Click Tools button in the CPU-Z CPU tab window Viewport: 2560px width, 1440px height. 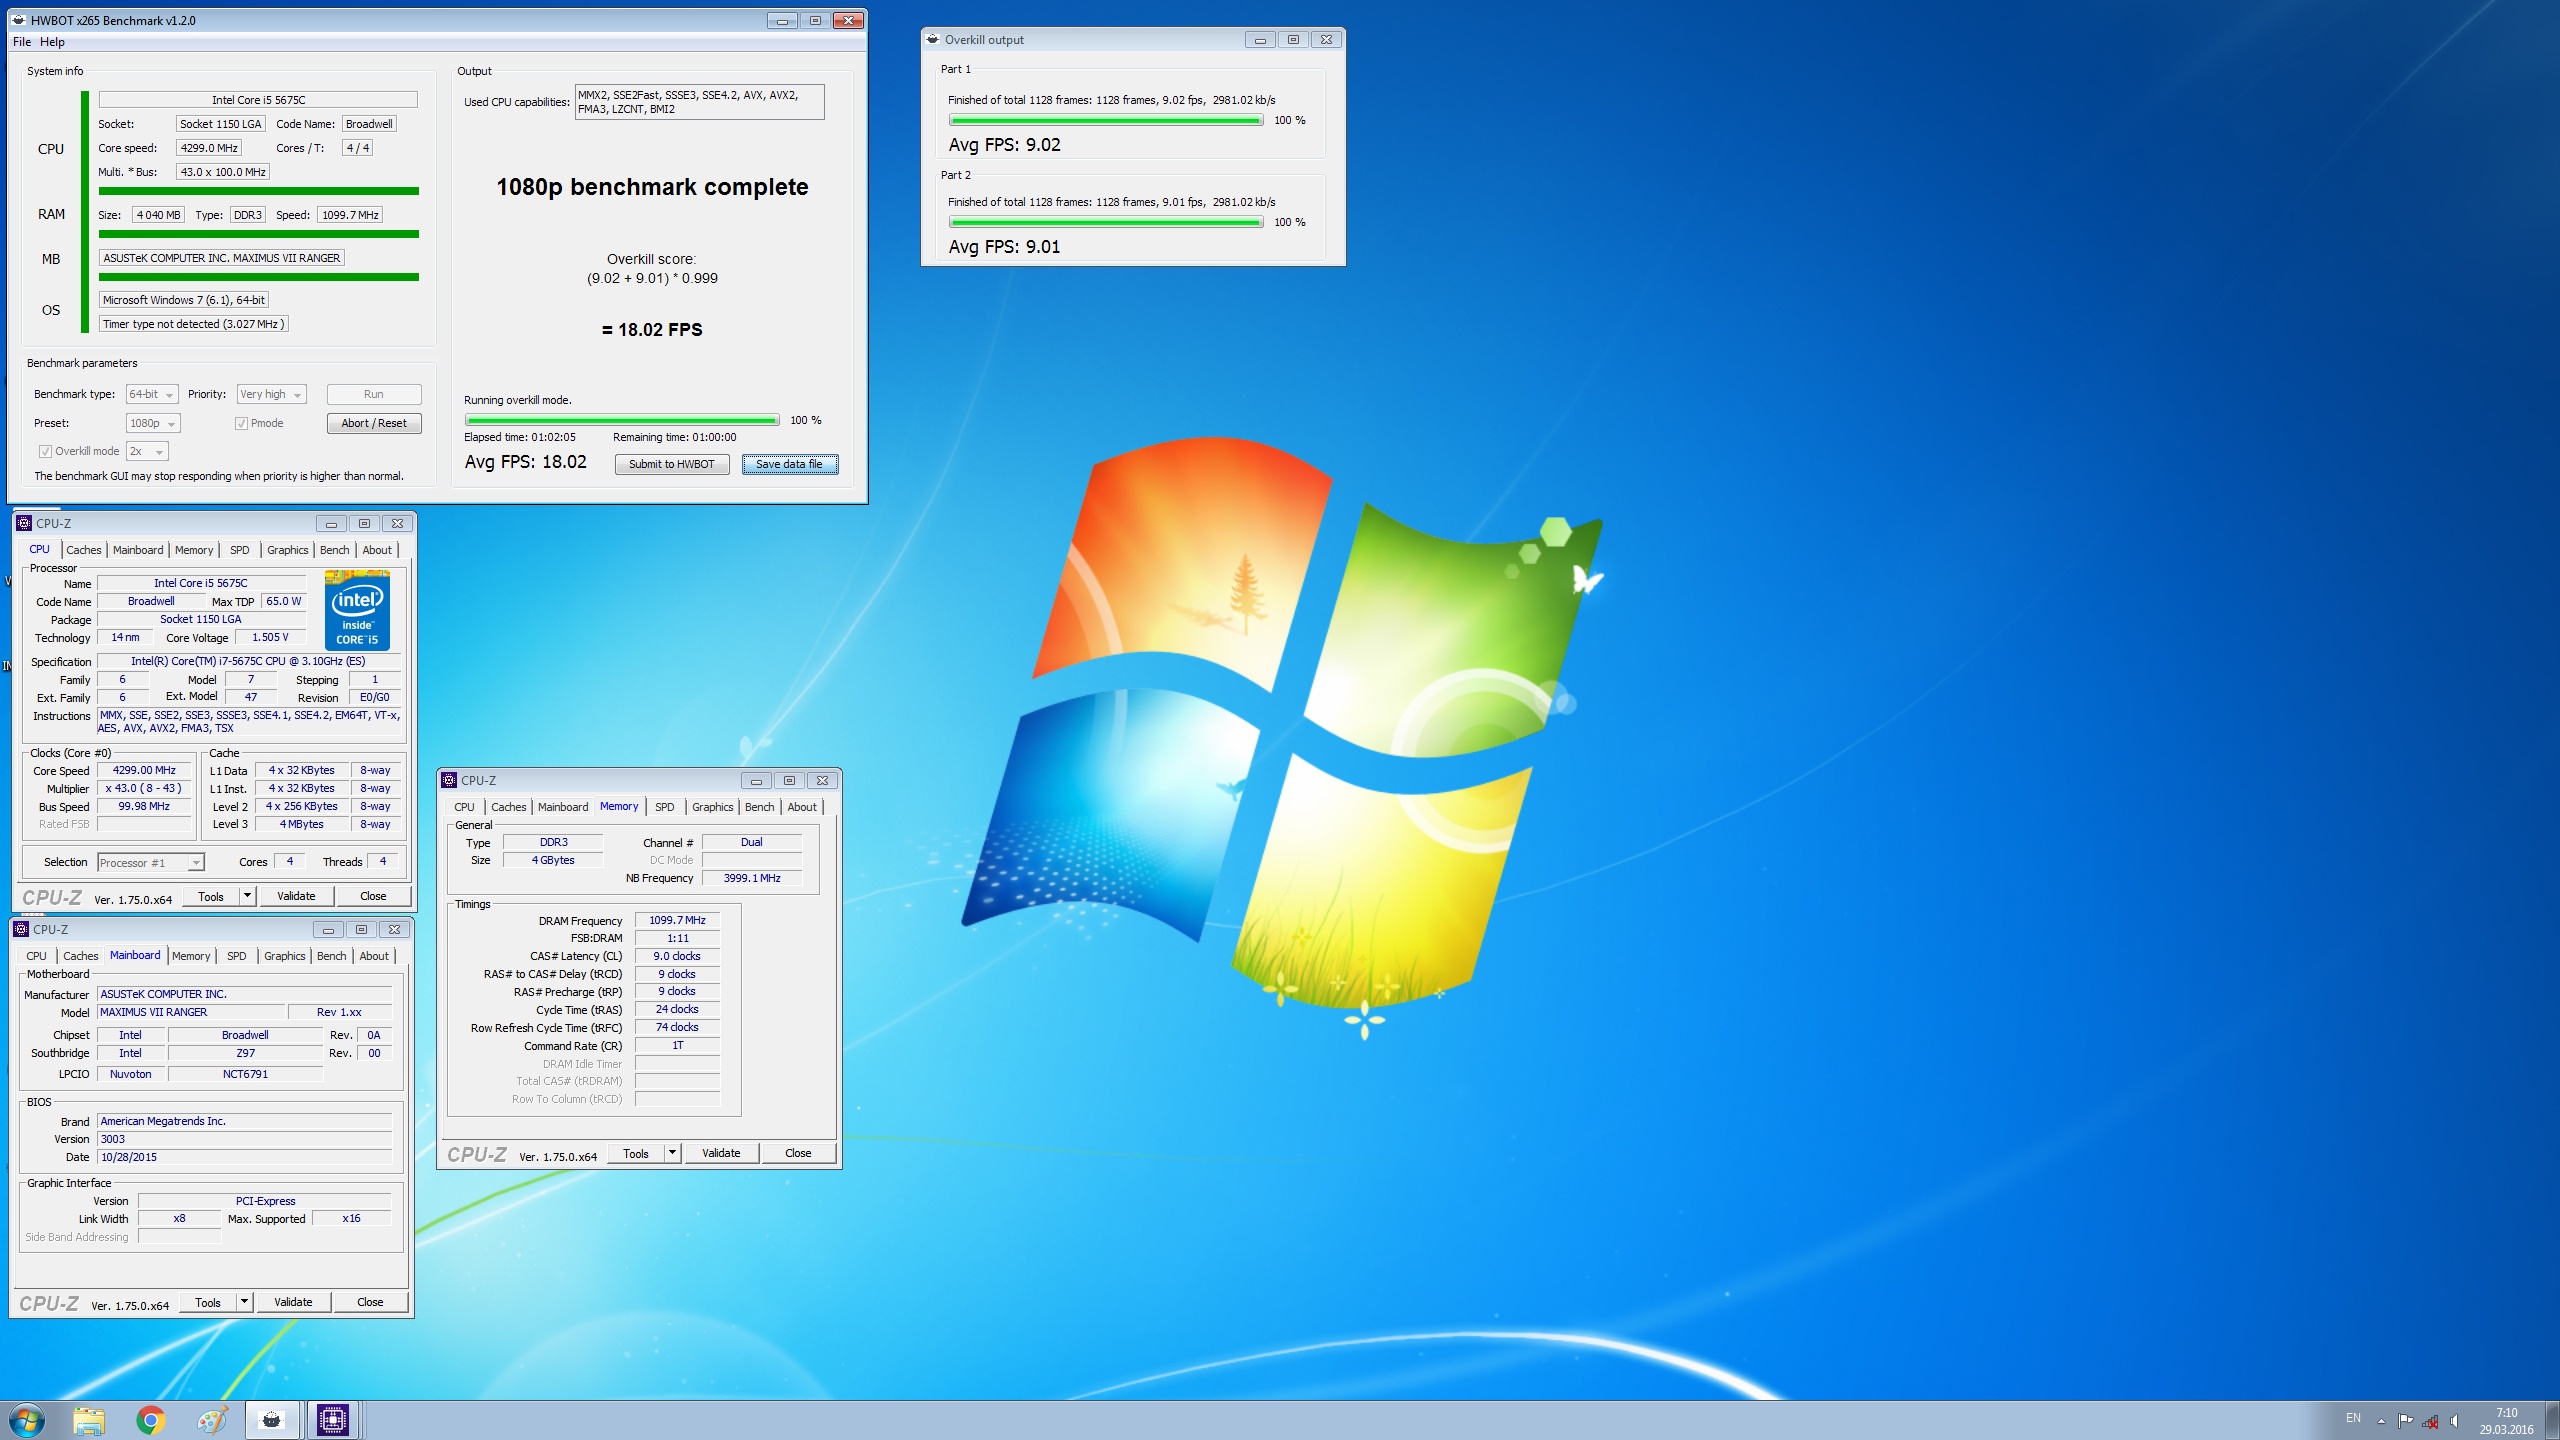click(211, 896)
